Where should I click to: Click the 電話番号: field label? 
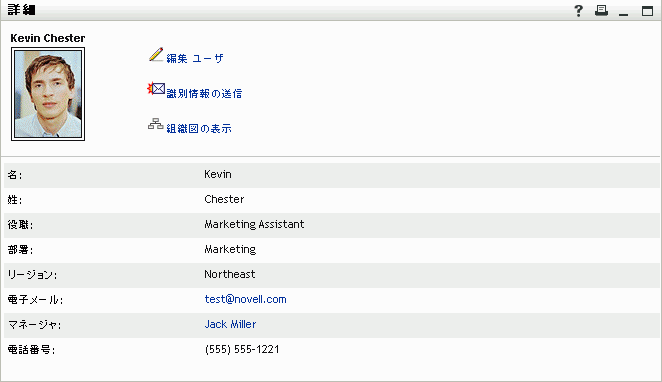(x=31, y=349)
